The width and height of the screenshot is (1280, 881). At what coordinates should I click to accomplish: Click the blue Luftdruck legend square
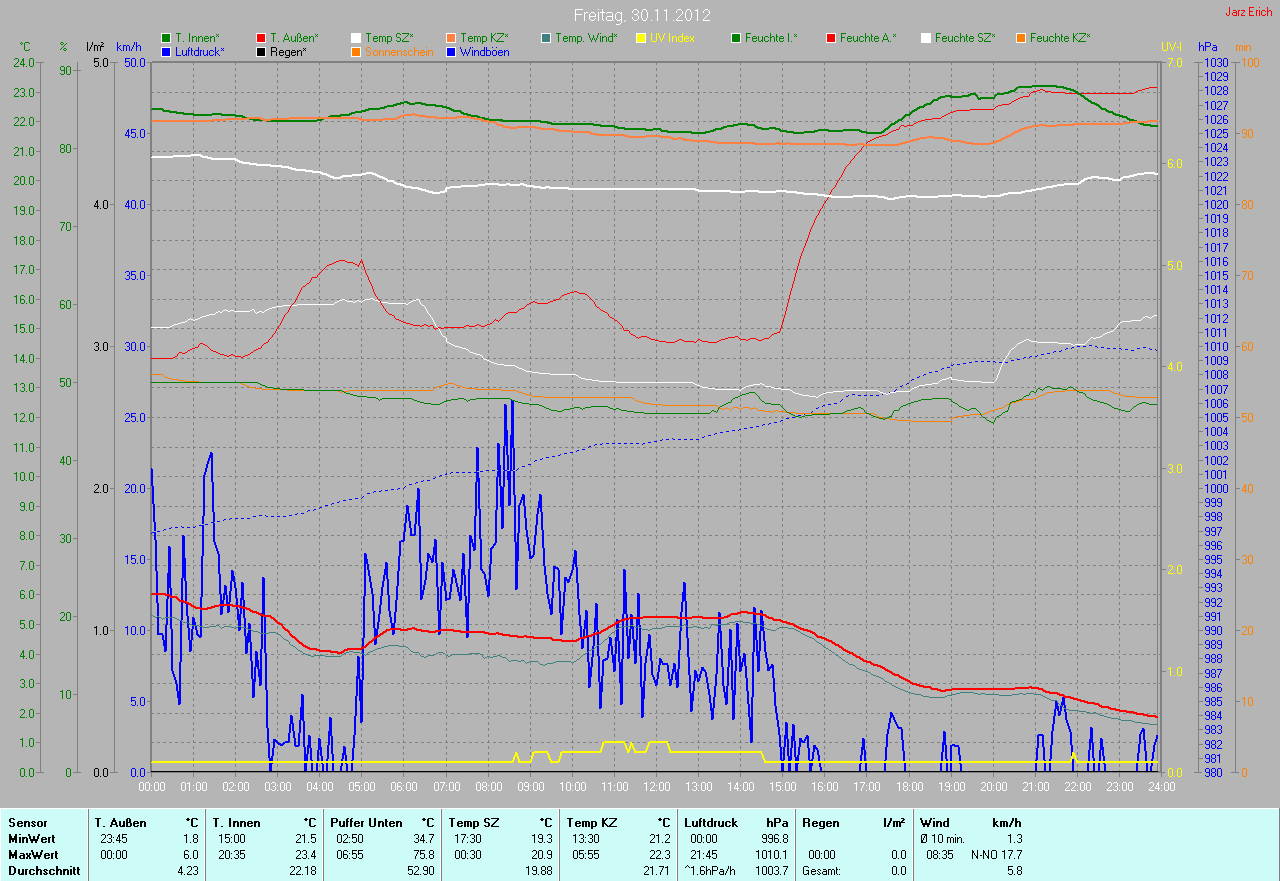click(x=166, y=52)
